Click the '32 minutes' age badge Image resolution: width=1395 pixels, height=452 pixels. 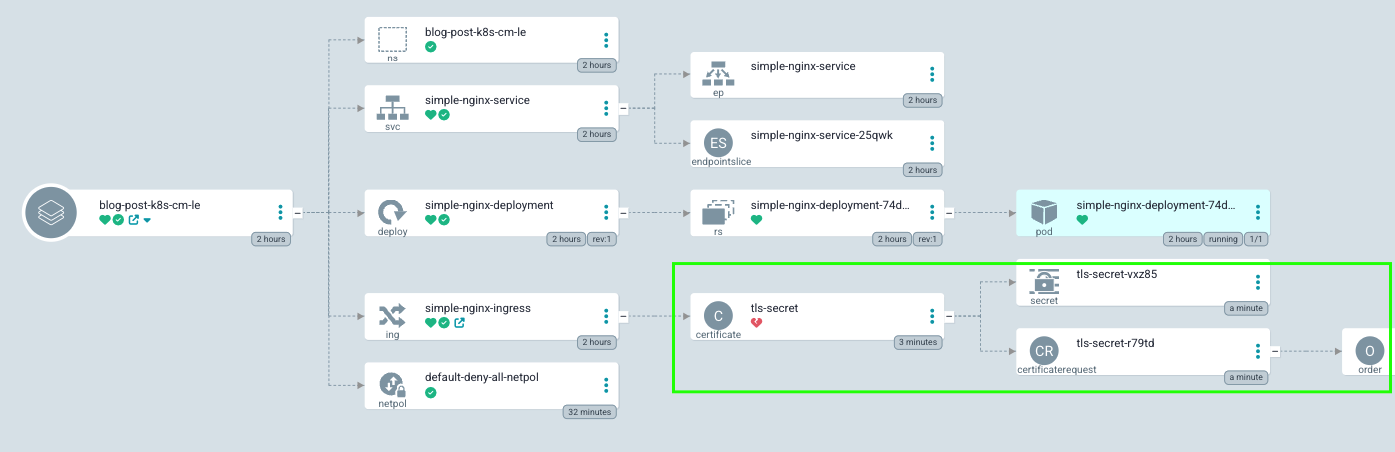point(589,411)
